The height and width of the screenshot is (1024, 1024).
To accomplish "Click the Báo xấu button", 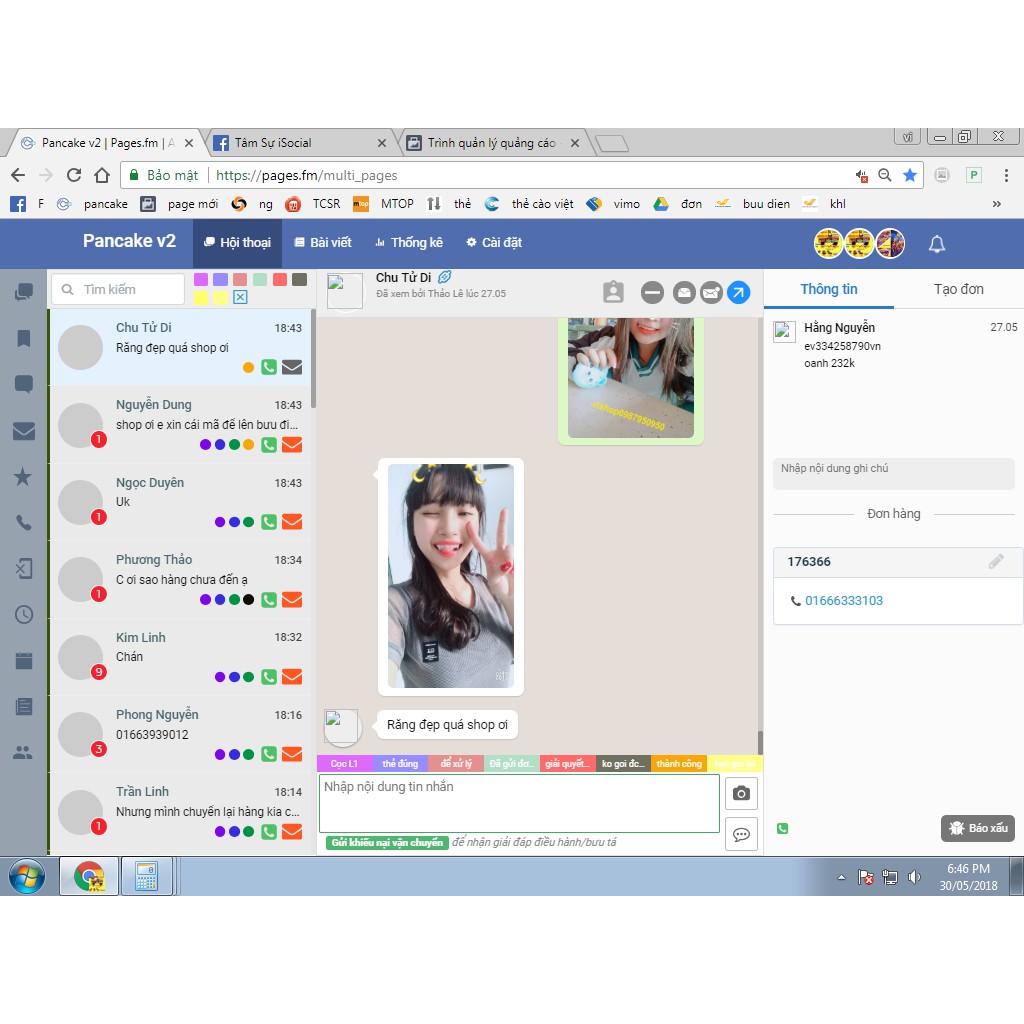I will click(x=978, y=828).
